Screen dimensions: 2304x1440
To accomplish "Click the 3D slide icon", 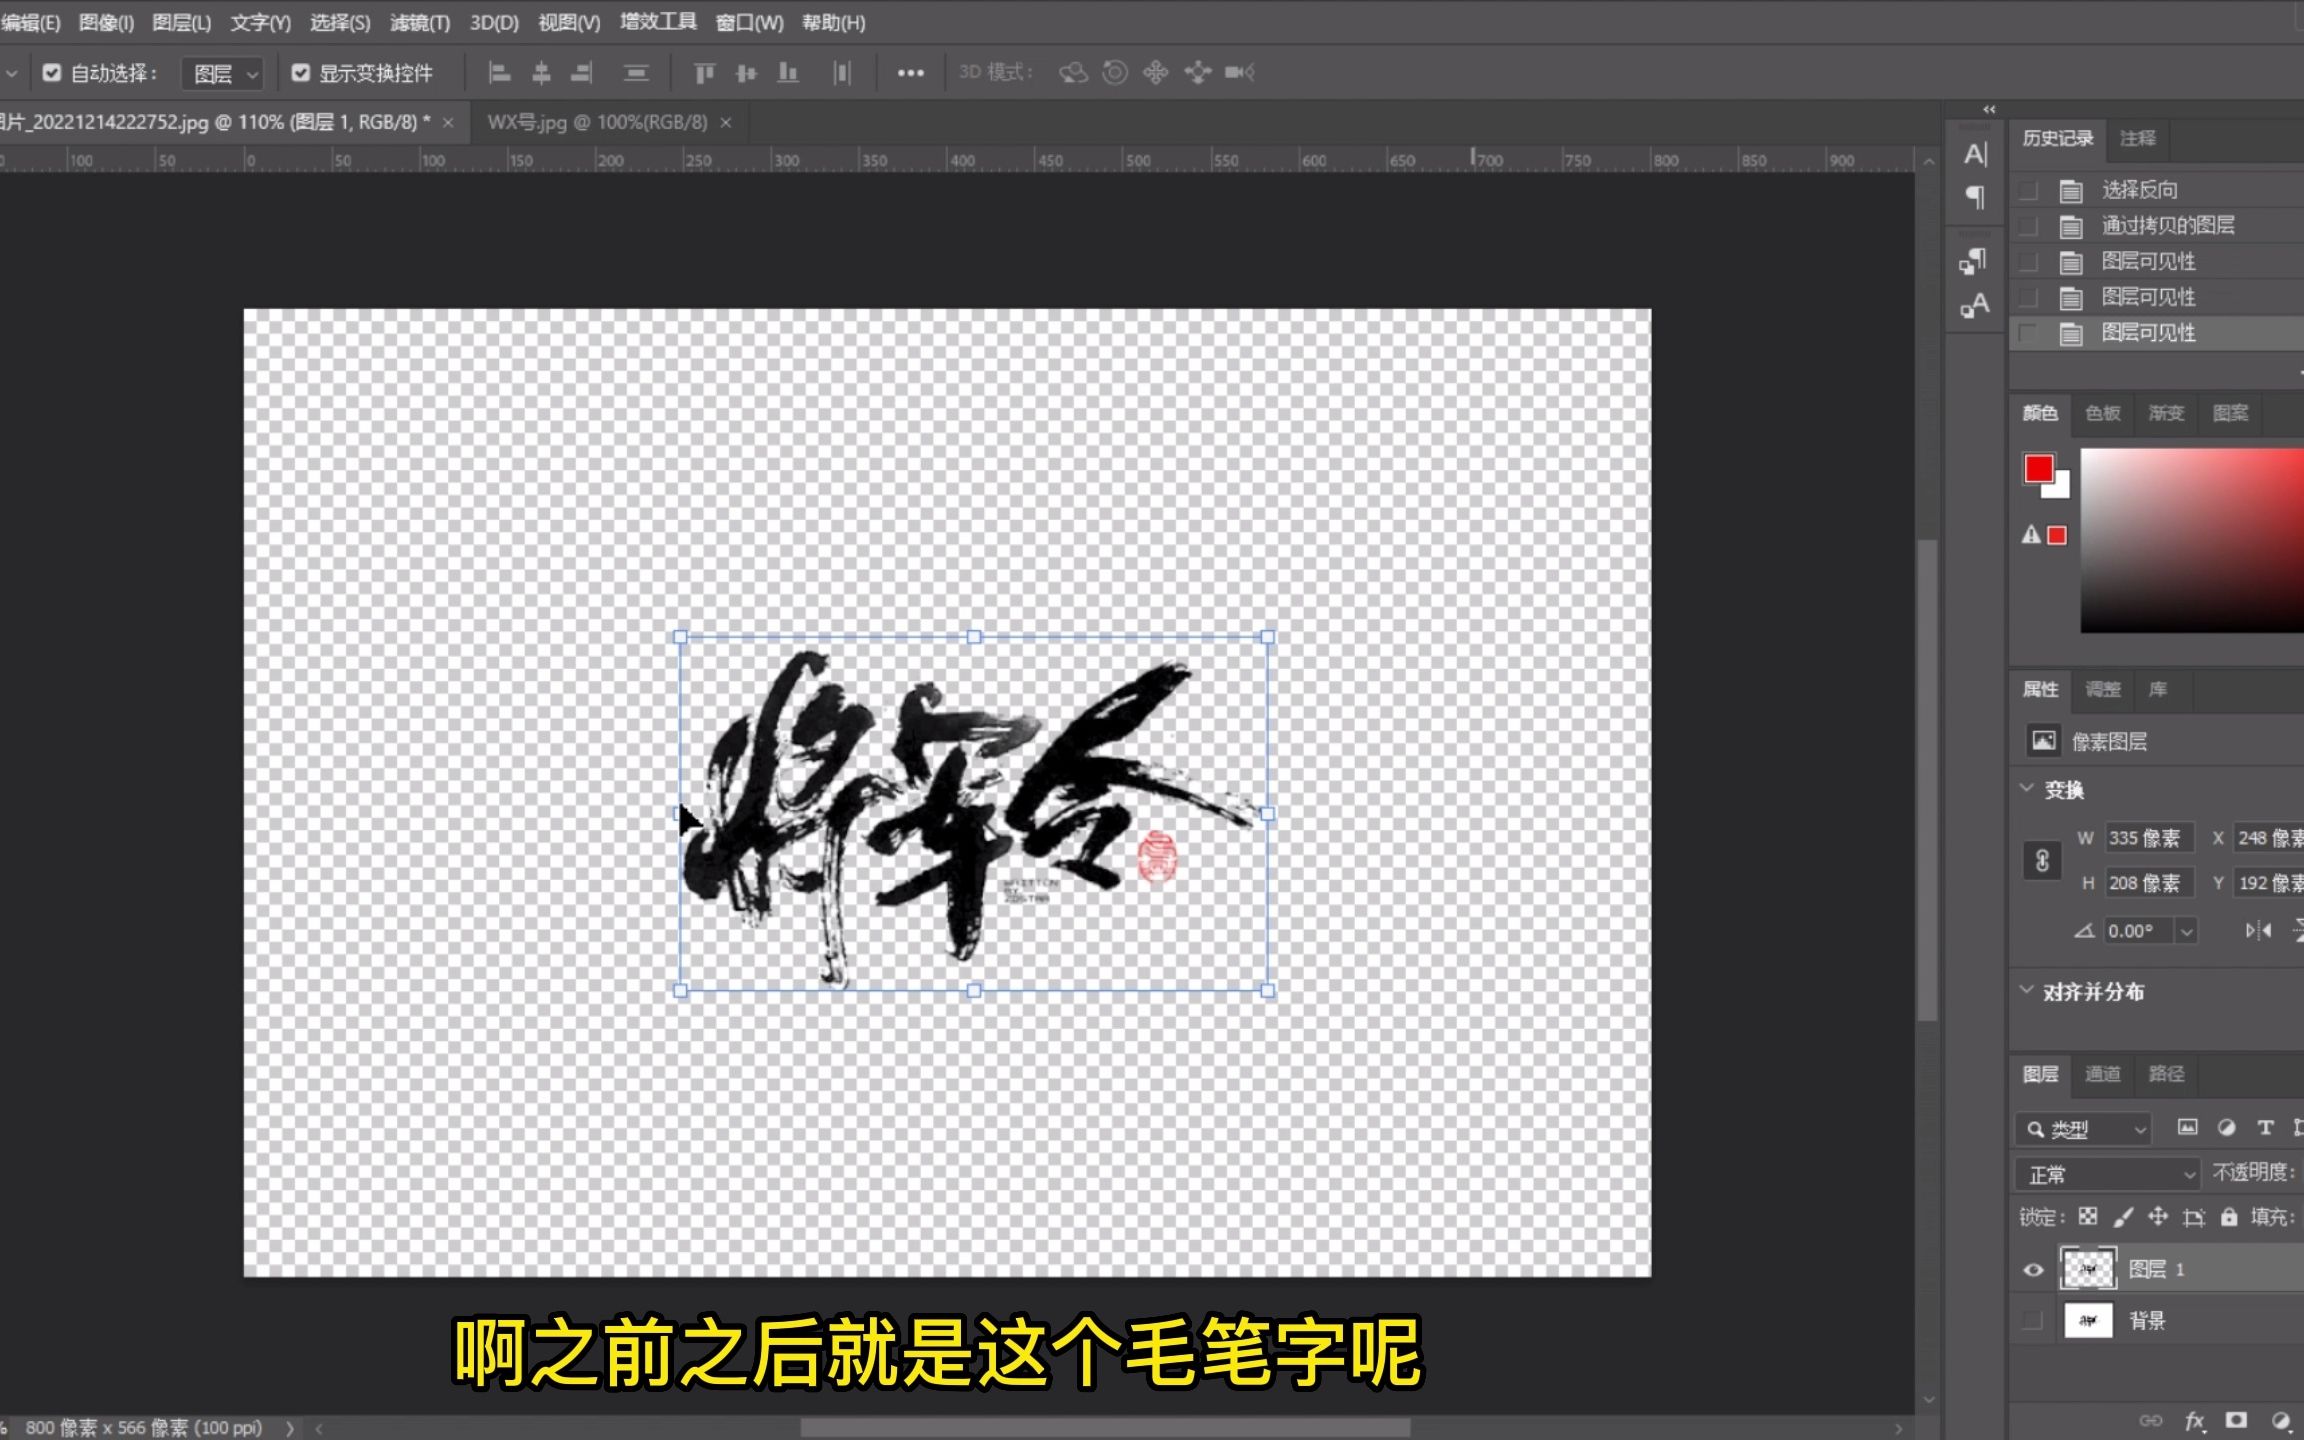I will point(1197,73).
